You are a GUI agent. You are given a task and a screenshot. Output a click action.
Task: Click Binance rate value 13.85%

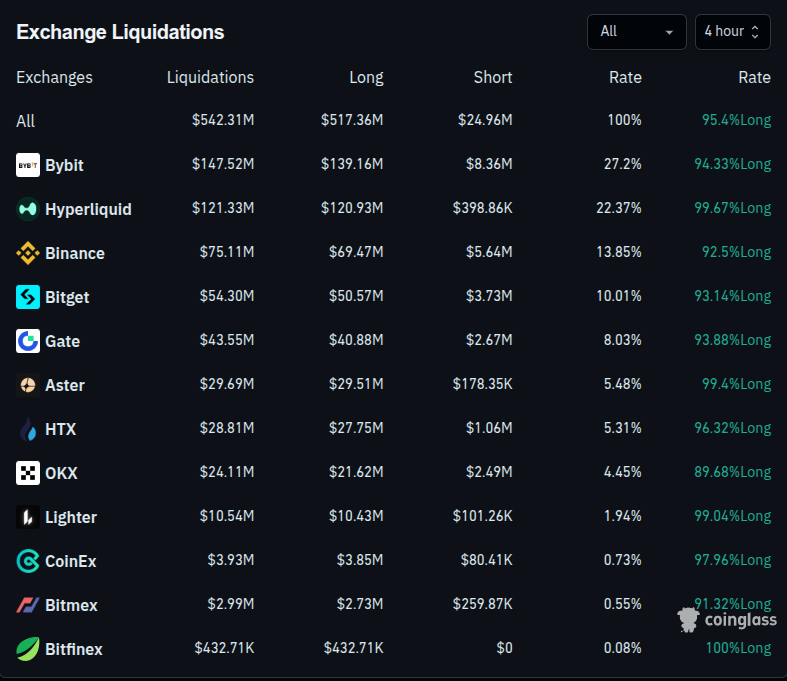[x=619, y=252]
